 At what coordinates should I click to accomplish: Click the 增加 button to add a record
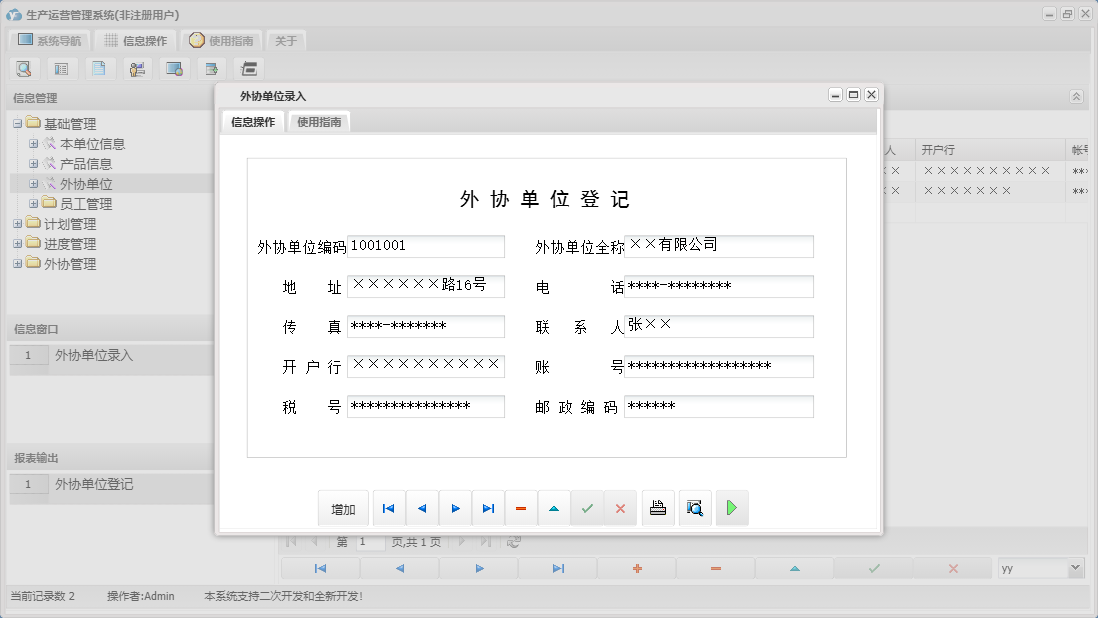[343, 508]
